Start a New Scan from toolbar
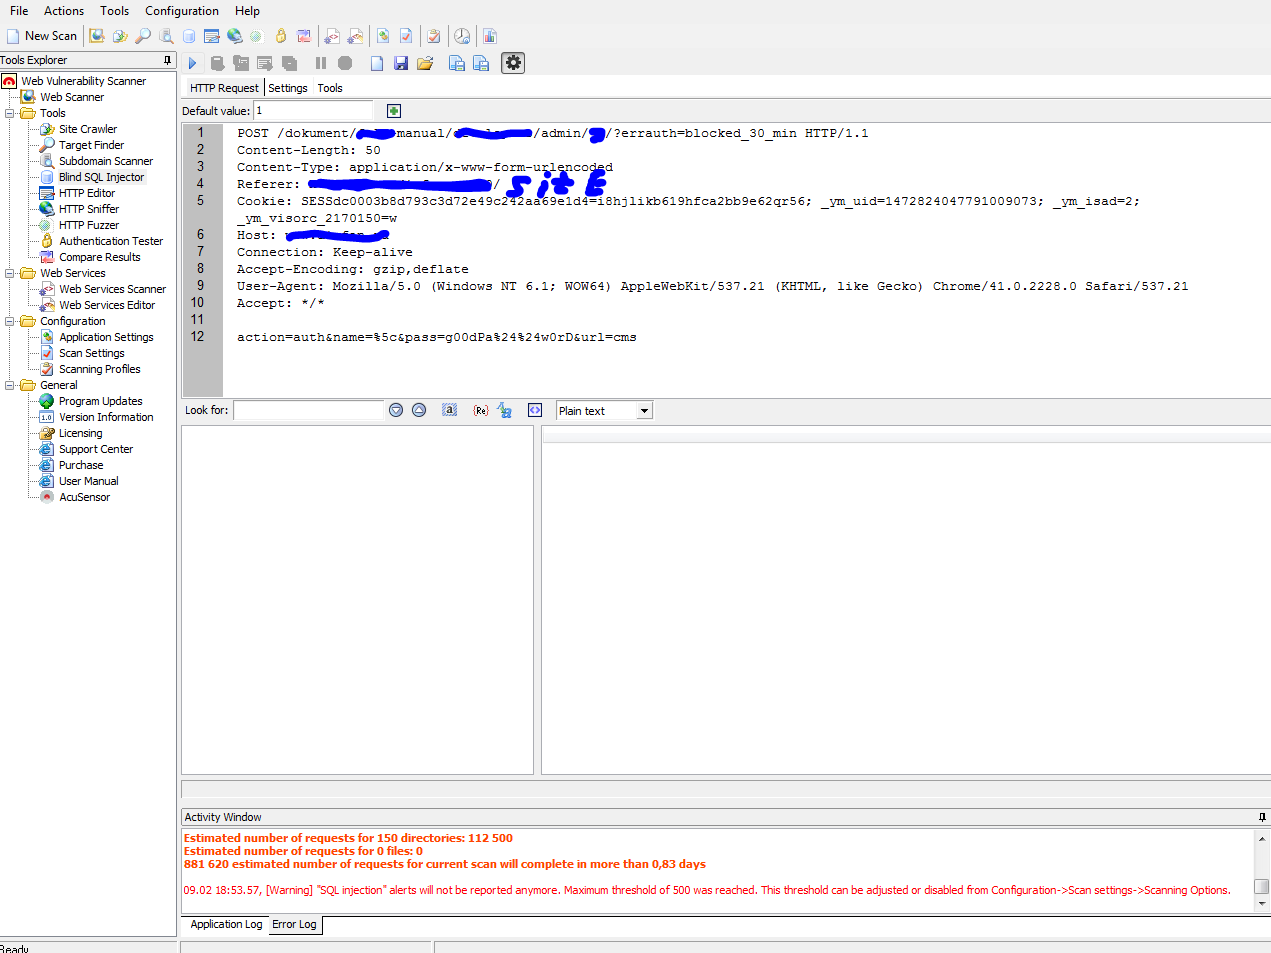The height and width of the screenshot is (953, 1271). coord(42,36)
